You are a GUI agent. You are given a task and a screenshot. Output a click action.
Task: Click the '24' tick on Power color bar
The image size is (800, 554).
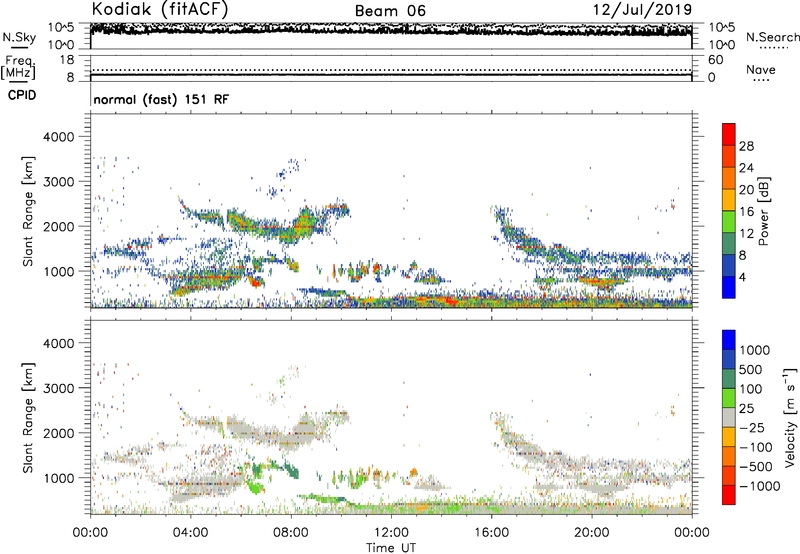click(x=746, y=168)
